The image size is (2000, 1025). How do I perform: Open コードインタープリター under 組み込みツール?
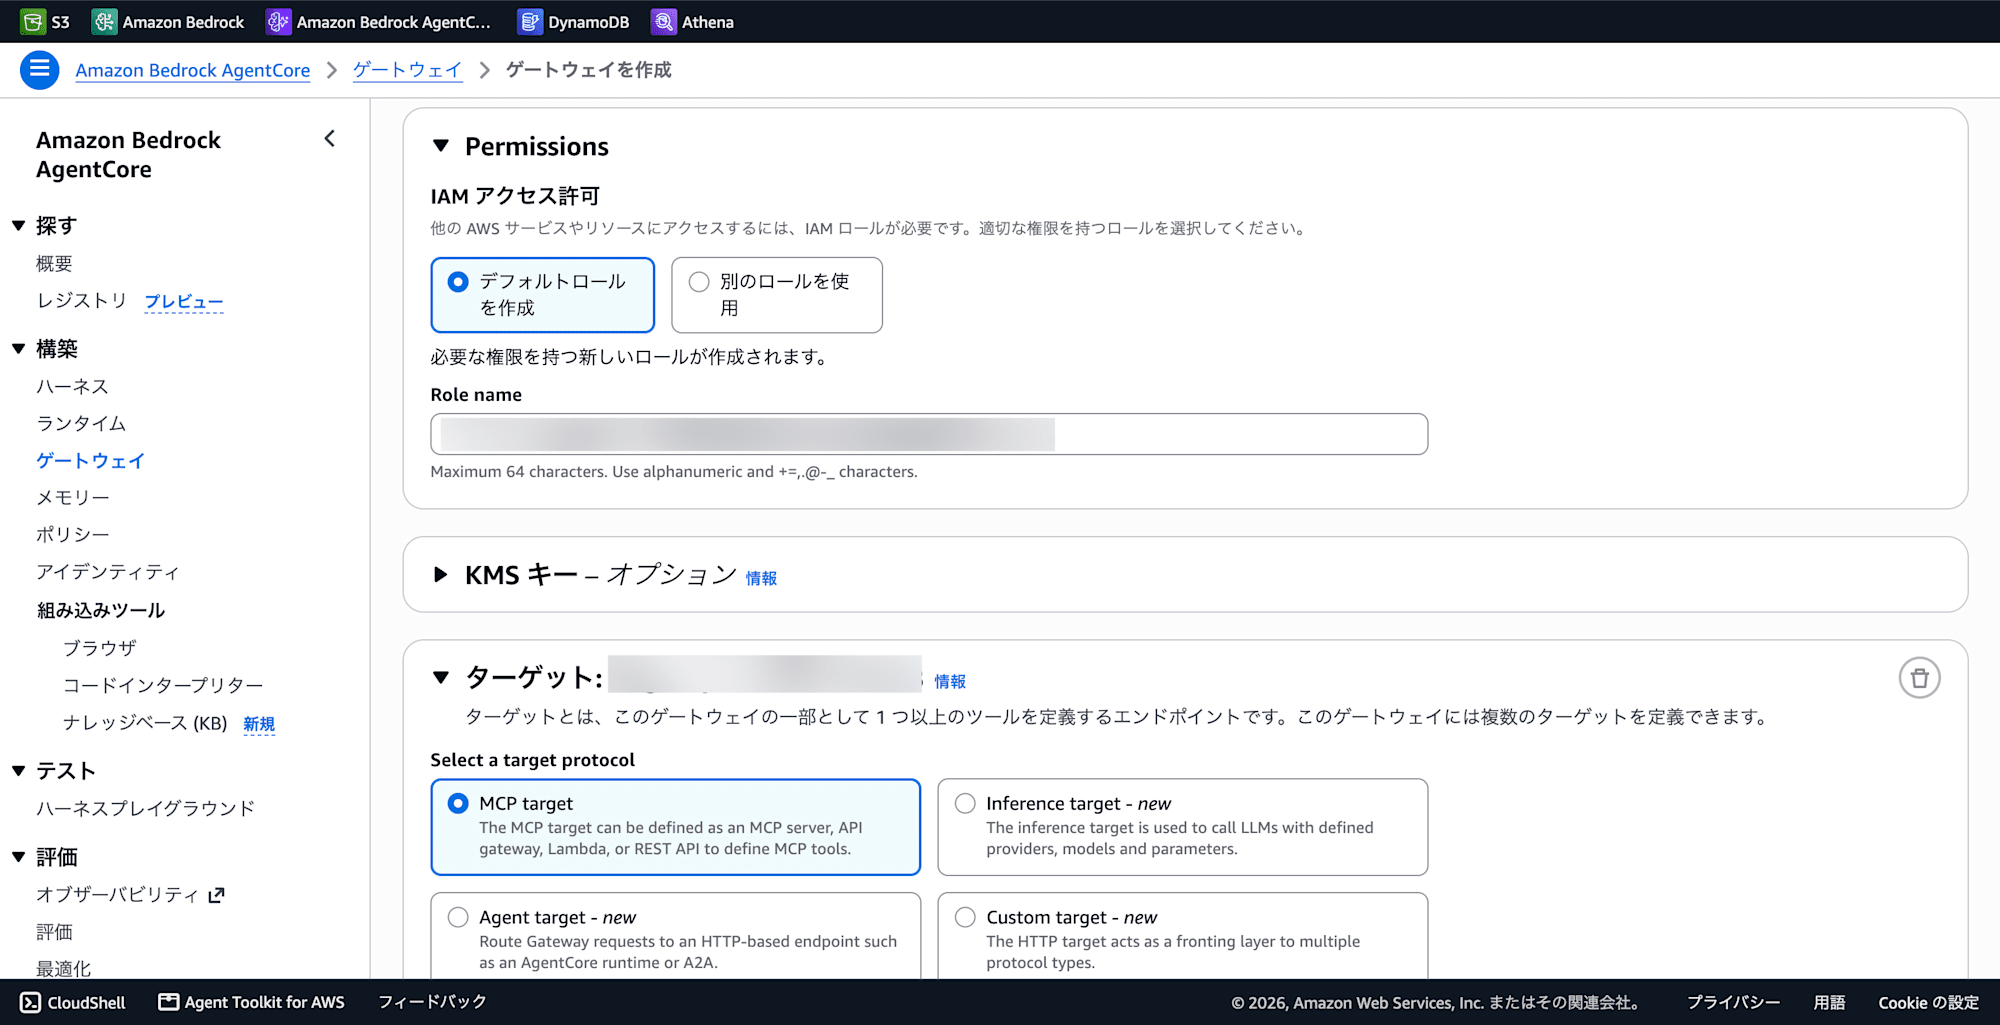(x=163, y=685)
